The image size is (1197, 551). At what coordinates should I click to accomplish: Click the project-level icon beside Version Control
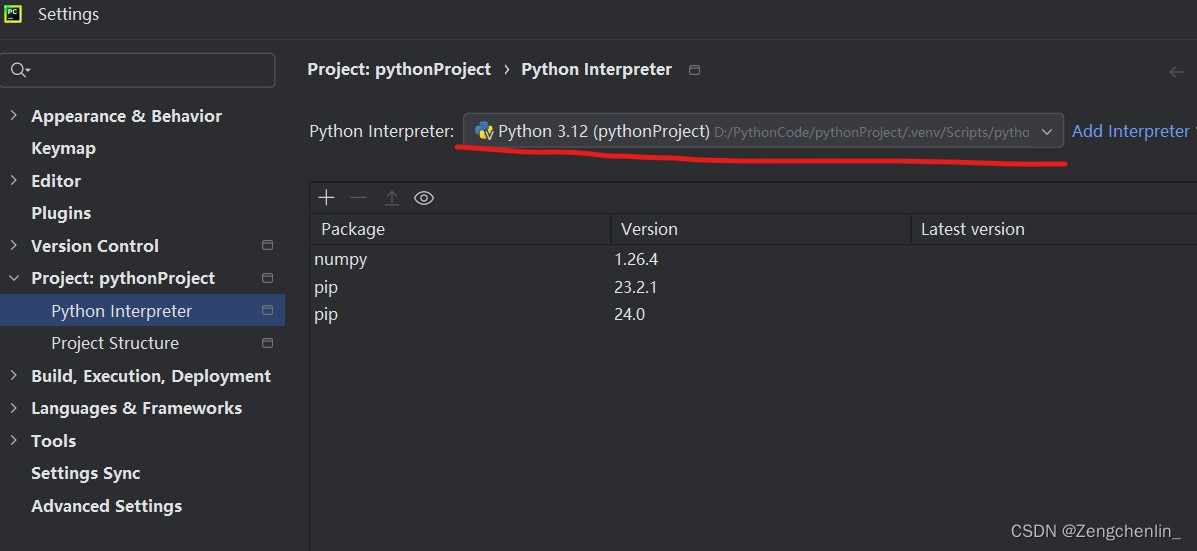pos(267,246)
